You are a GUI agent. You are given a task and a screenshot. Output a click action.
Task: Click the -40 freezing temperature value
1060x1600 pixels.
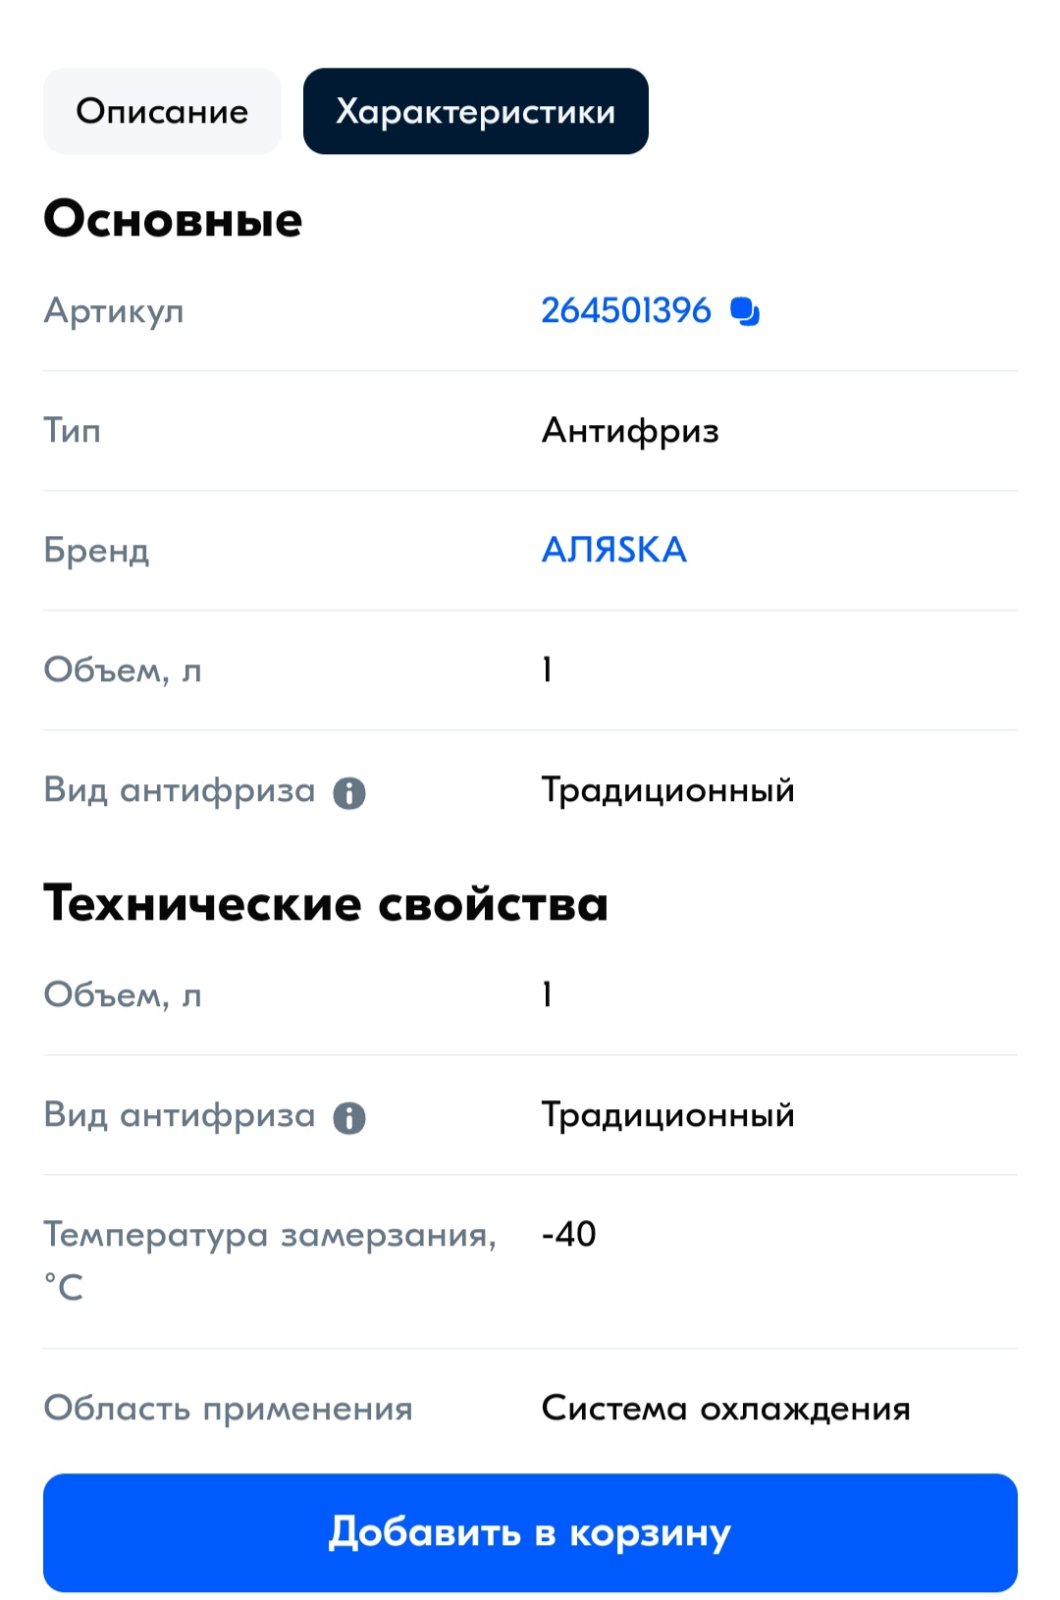tap(569, 1234)
